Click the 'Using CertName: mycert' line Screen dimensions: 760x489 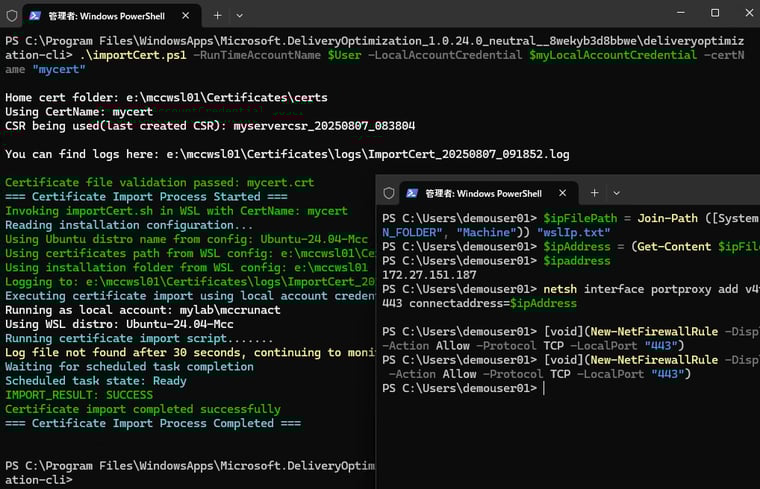(79, 111)
